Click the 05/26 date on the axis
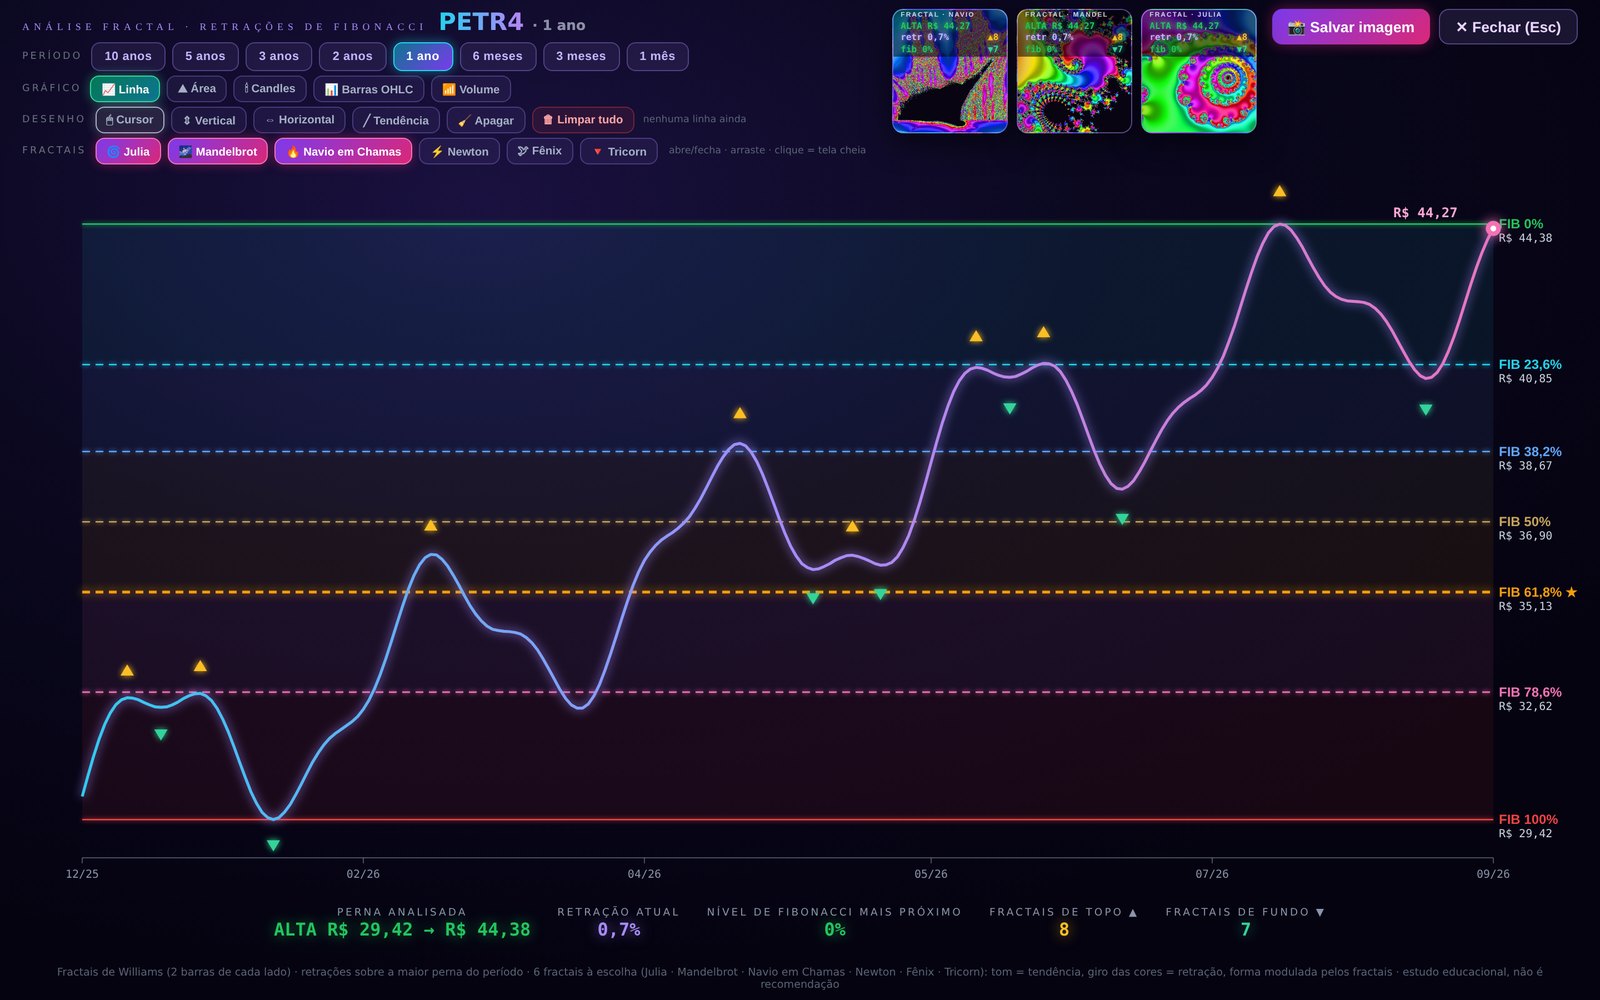The height and width of the screenshot is (1000, 1600). point(931,874)
